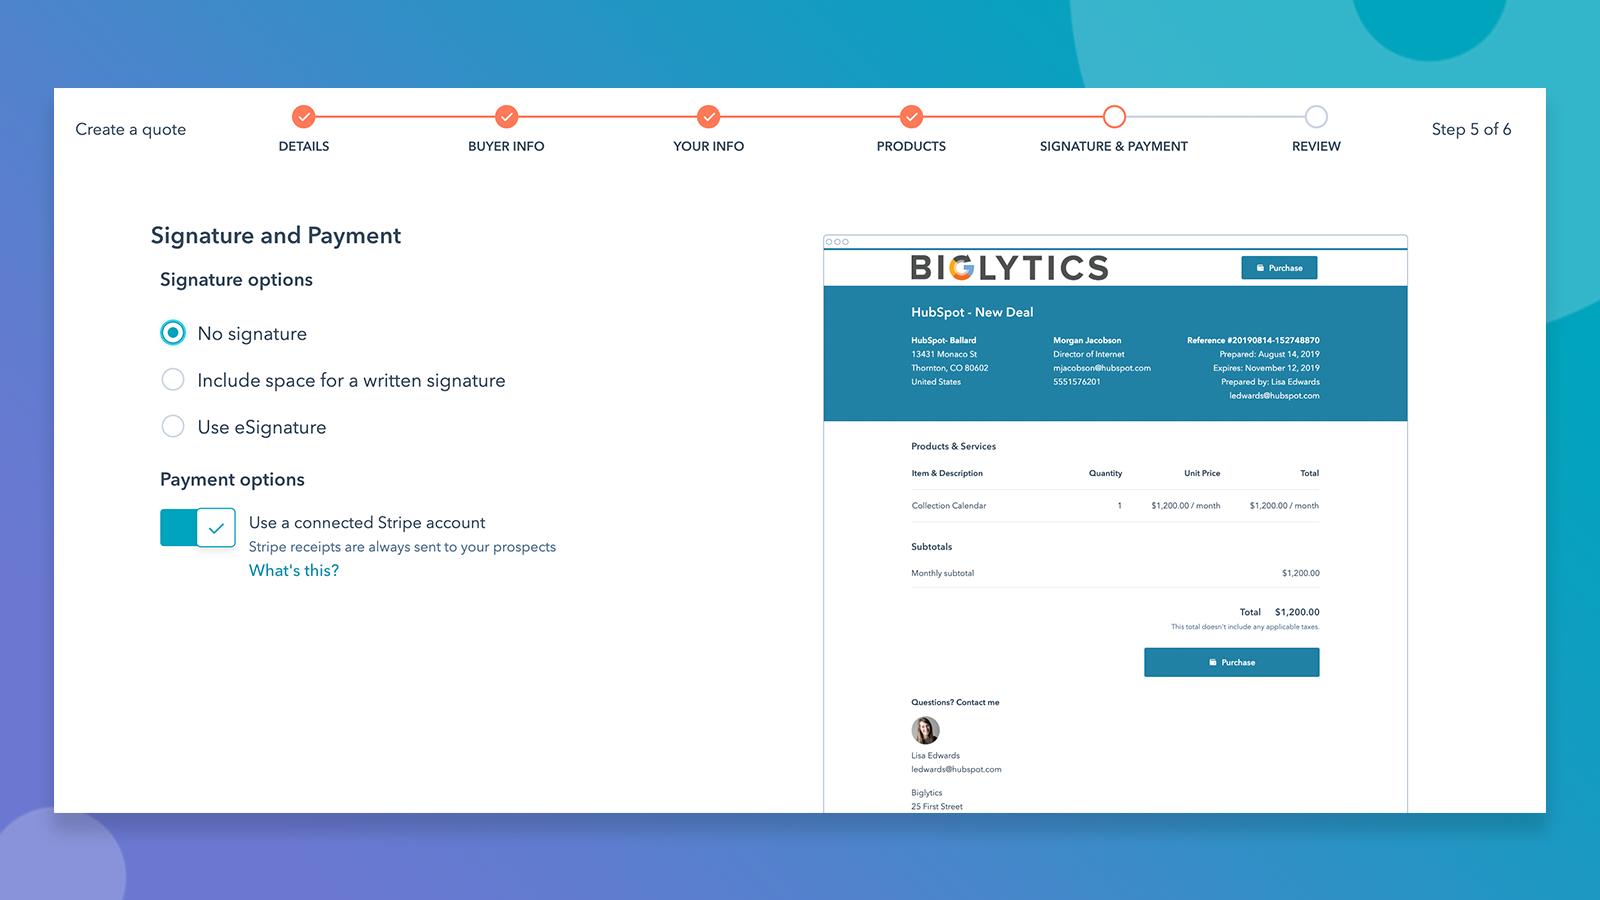The image size is (1600, 900).
Task: Go to the SIGNATURE & PAYMENT step label
Action: (x=1114, y=146)
